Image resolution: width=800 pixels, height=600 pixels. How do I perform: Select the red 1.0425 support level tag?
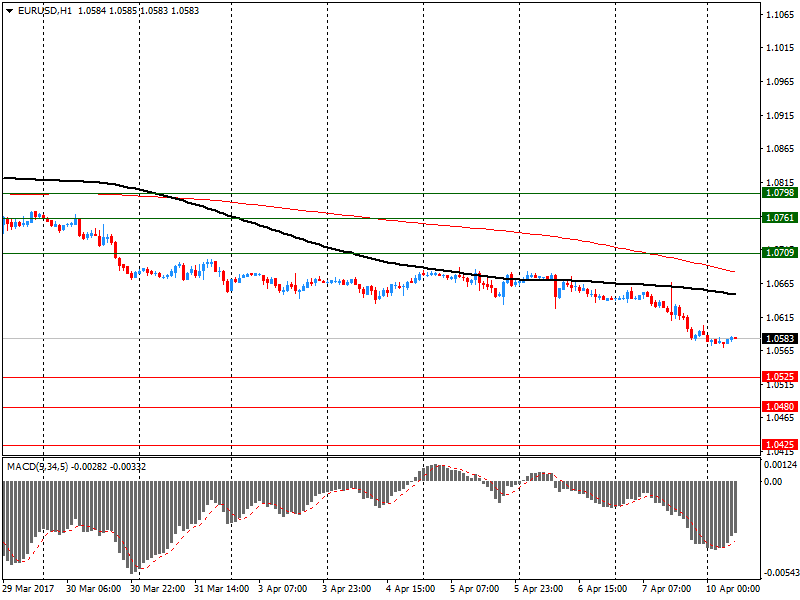pyautogui.click(x=778, y=444)
